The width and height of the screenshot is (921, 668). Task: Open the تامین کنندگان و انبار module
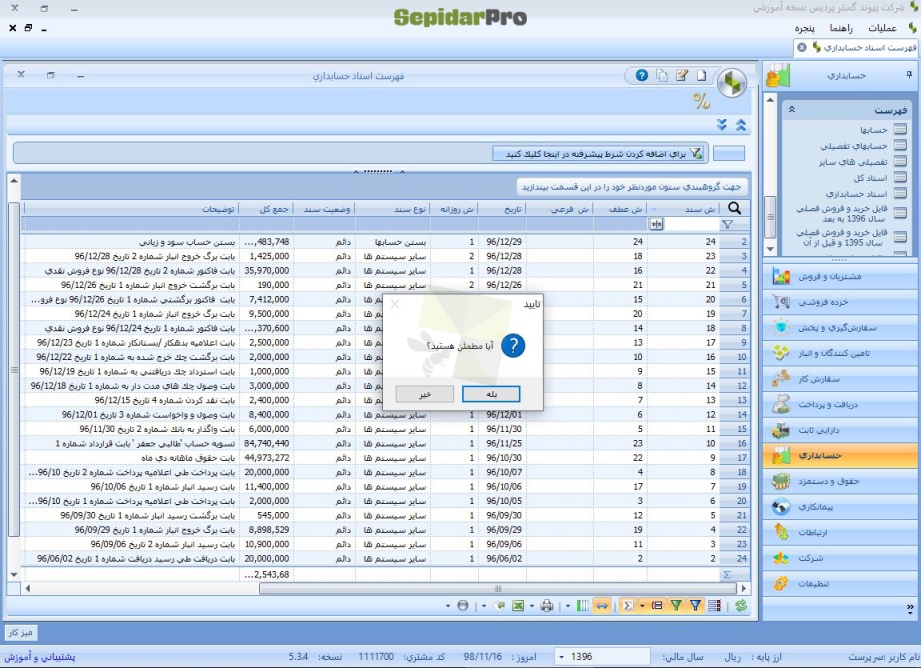click(x=841, y=353)
